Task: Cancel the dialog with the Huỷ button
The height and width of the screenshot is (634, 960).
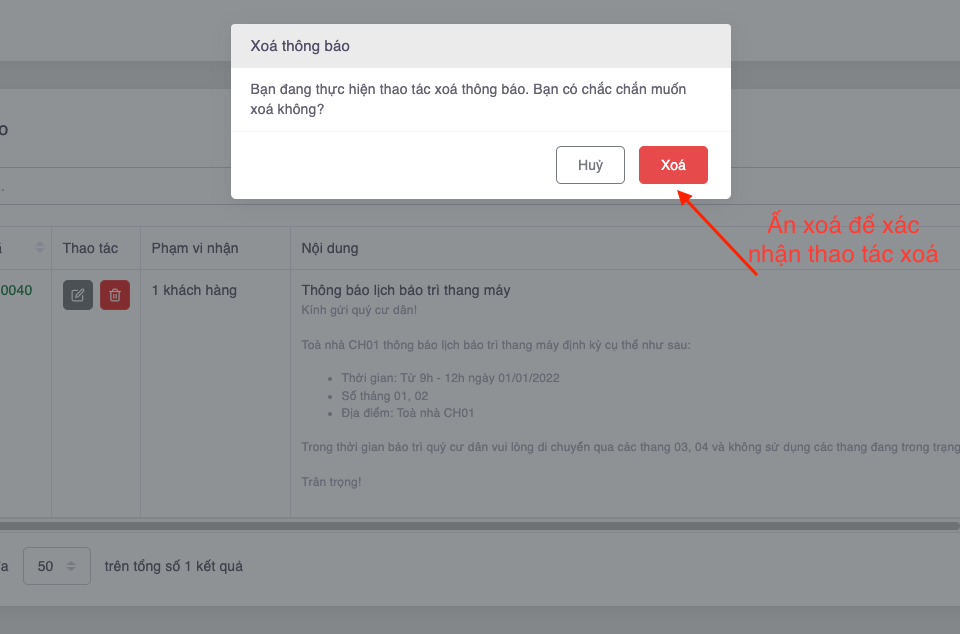Action: click(590, 165)
